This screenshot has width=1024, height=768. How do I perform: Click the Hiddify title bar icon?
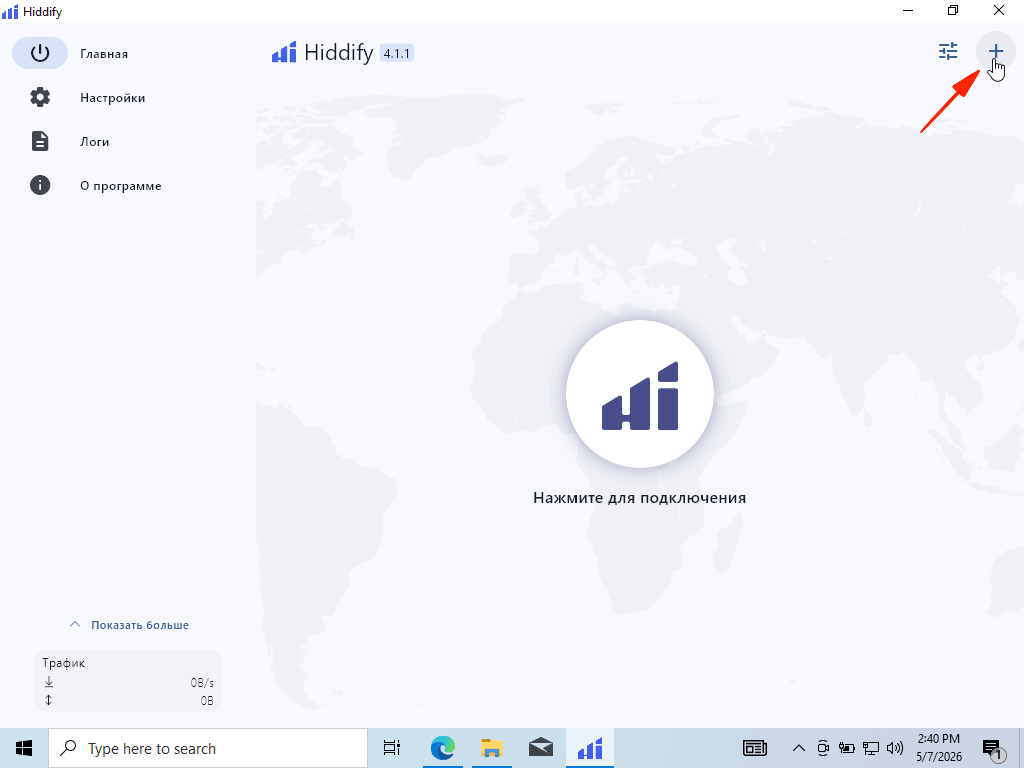[x=10, y=12]
